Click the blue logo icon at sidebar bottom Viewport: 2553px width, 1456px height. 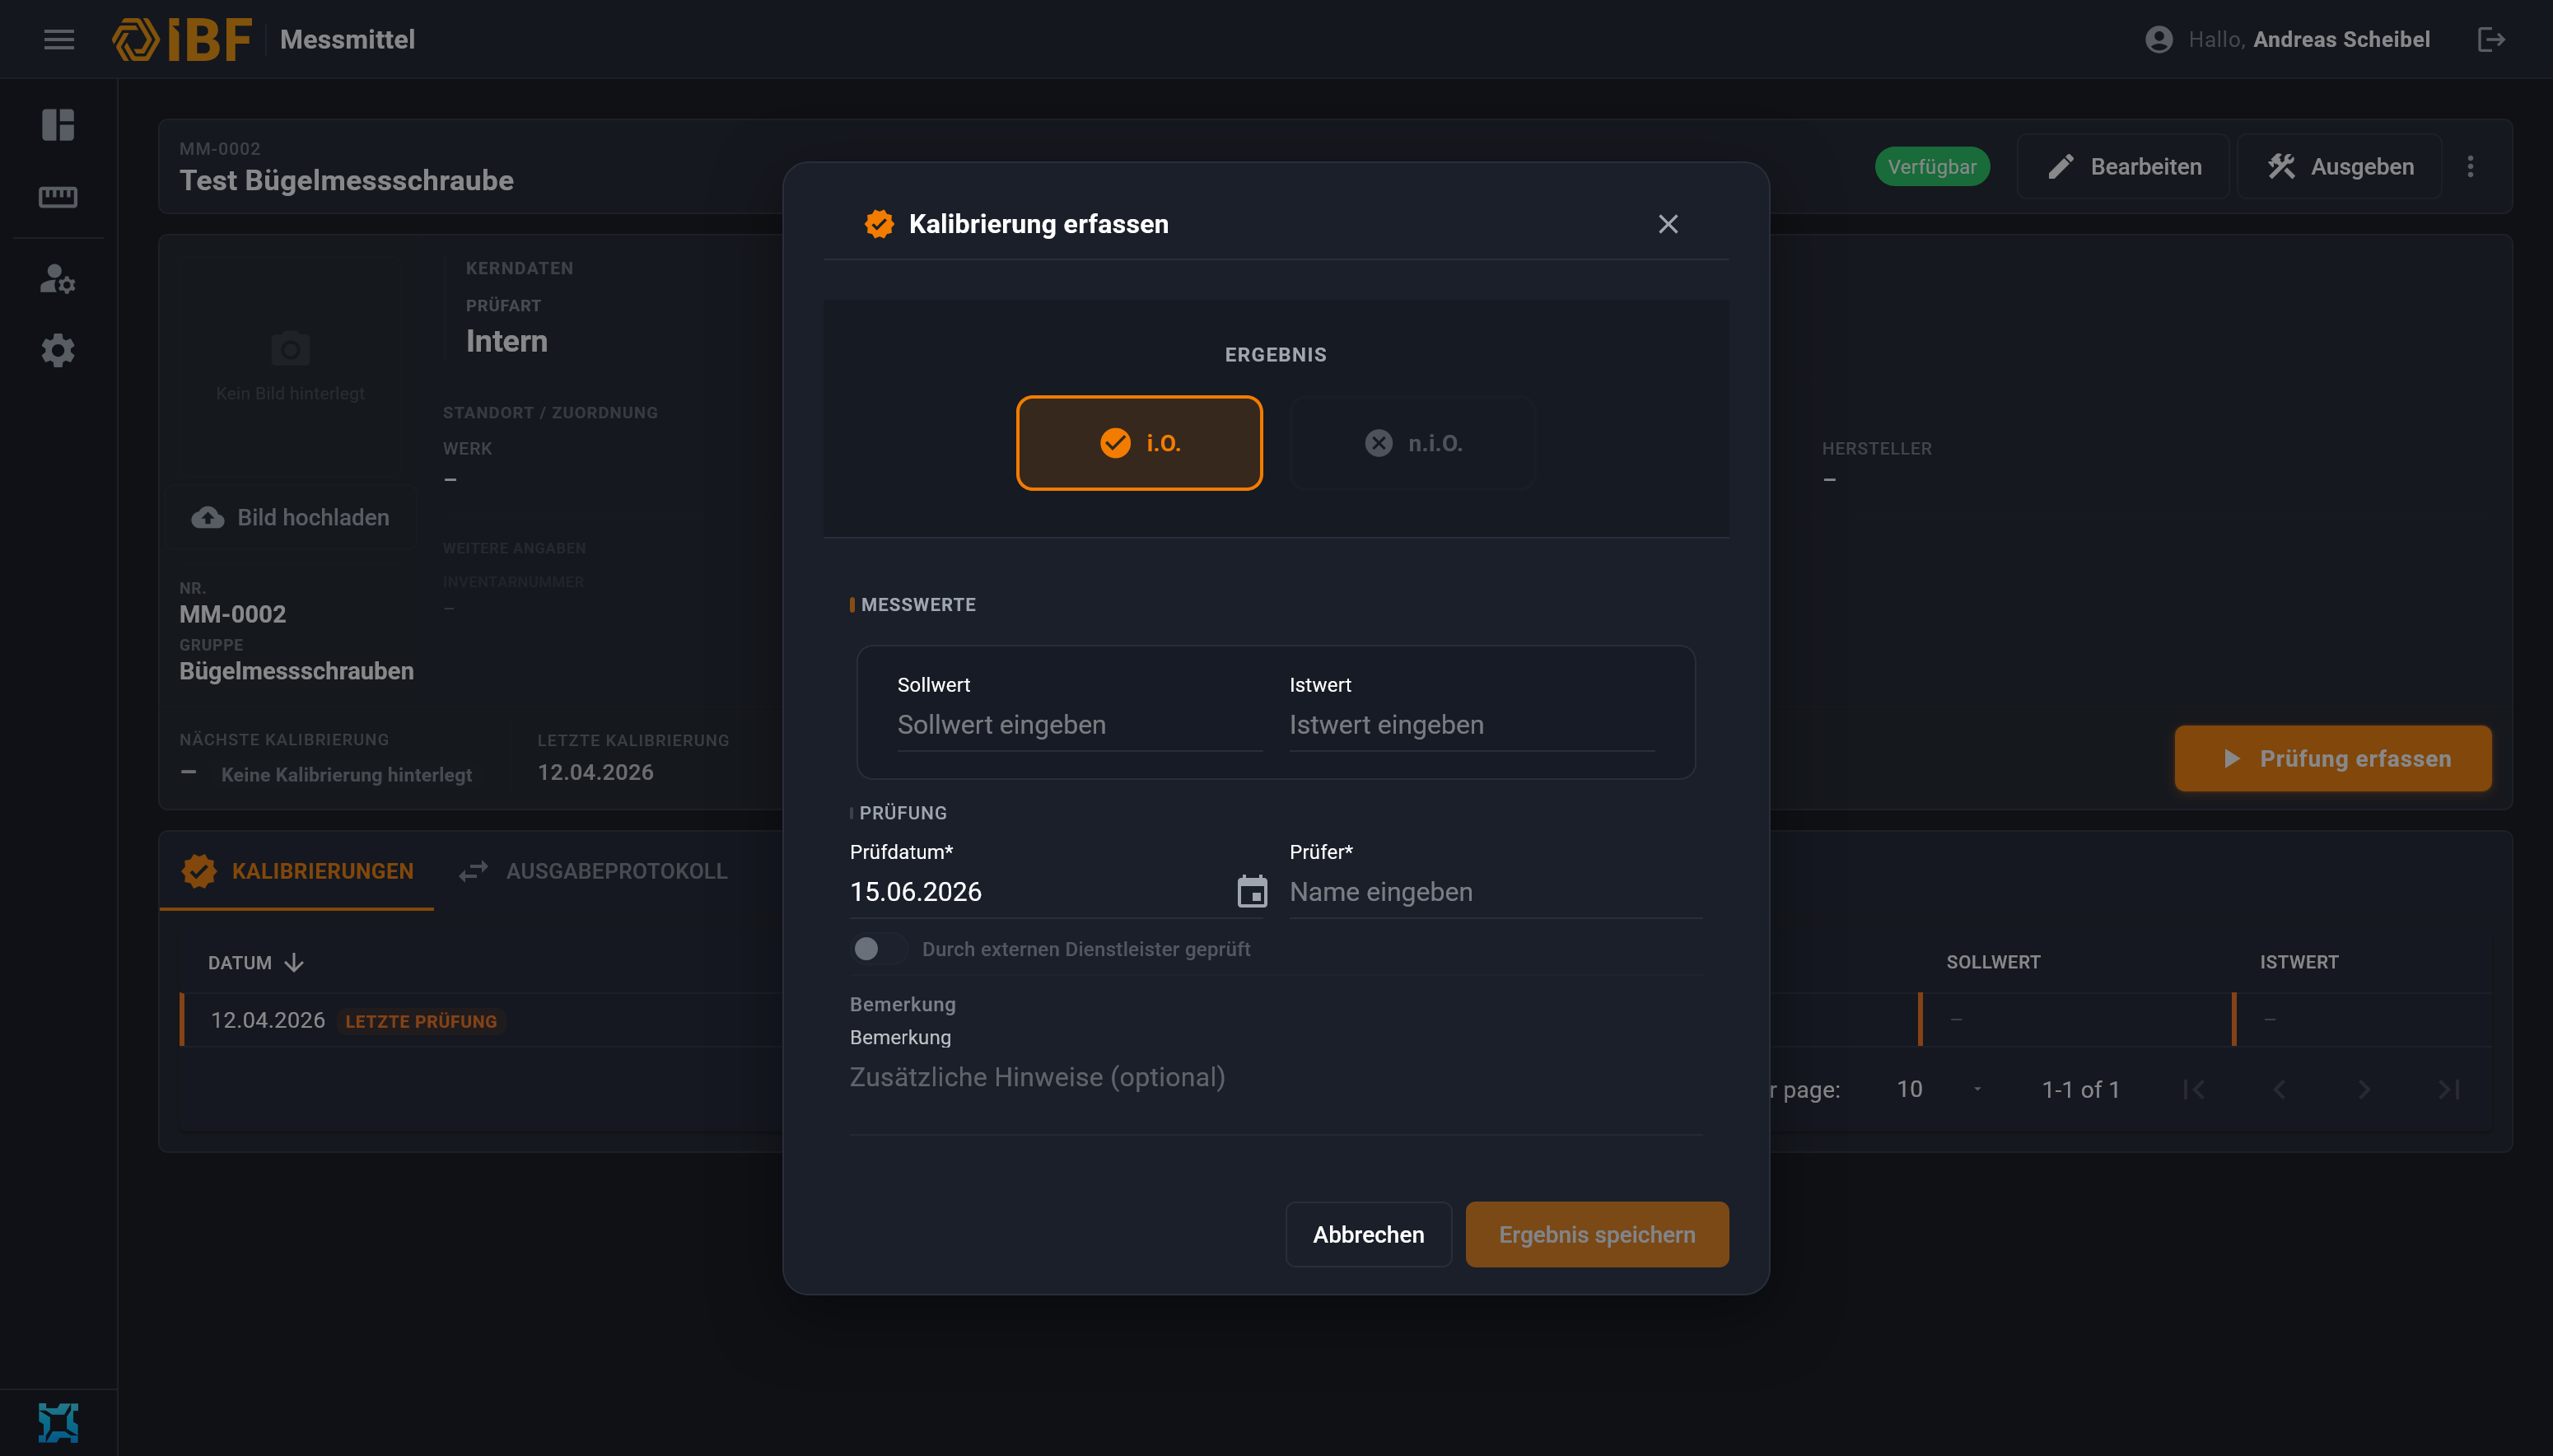pos(58,1422)
